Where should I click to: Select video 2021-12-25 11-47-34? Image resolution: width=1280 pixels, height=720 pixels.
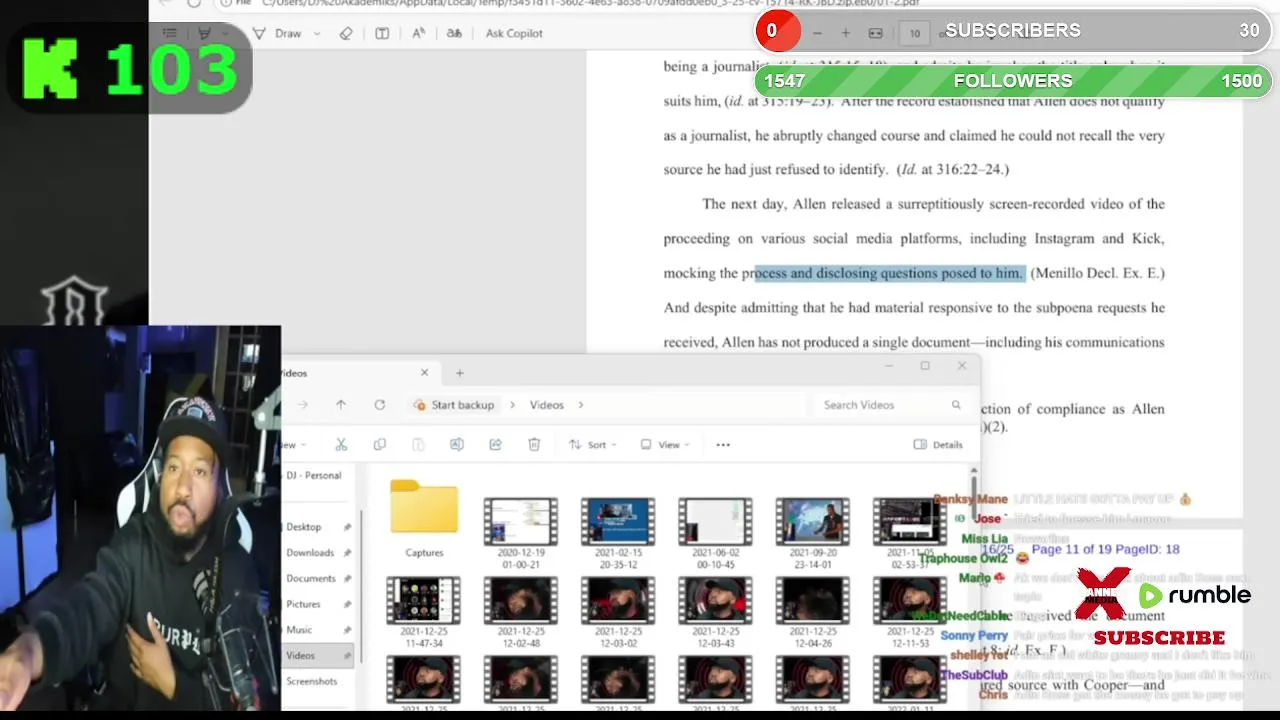tap(424, 612)
